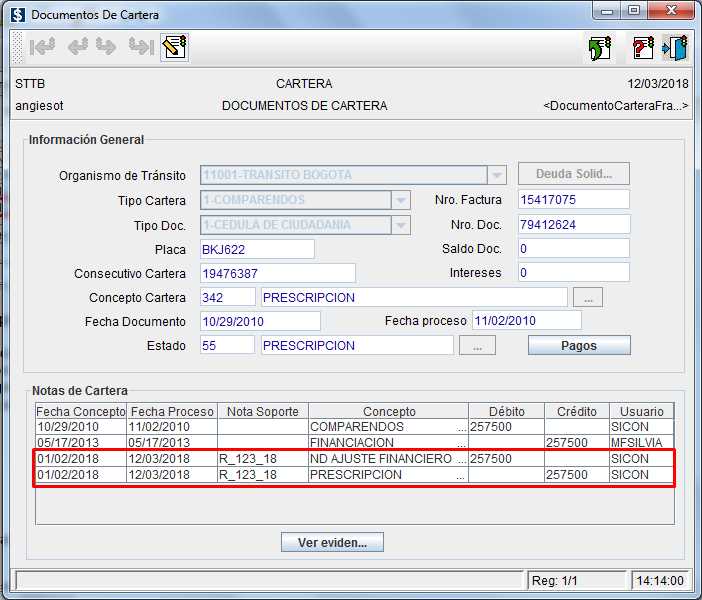This screenshot has height=600, width=702.
Task: Click the Deuda Solid... button
Action: pos(573,174)
